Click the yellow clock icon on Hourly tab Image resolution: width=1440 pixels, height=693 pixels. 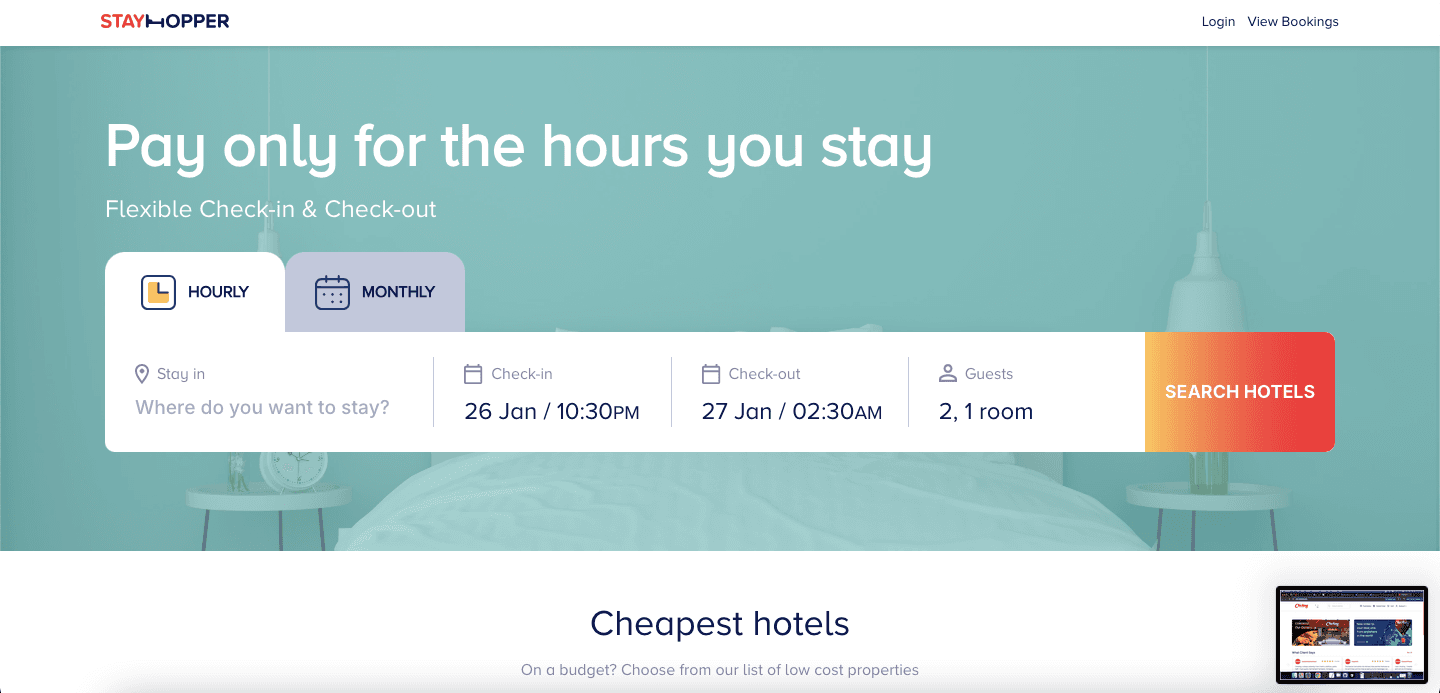158,292
